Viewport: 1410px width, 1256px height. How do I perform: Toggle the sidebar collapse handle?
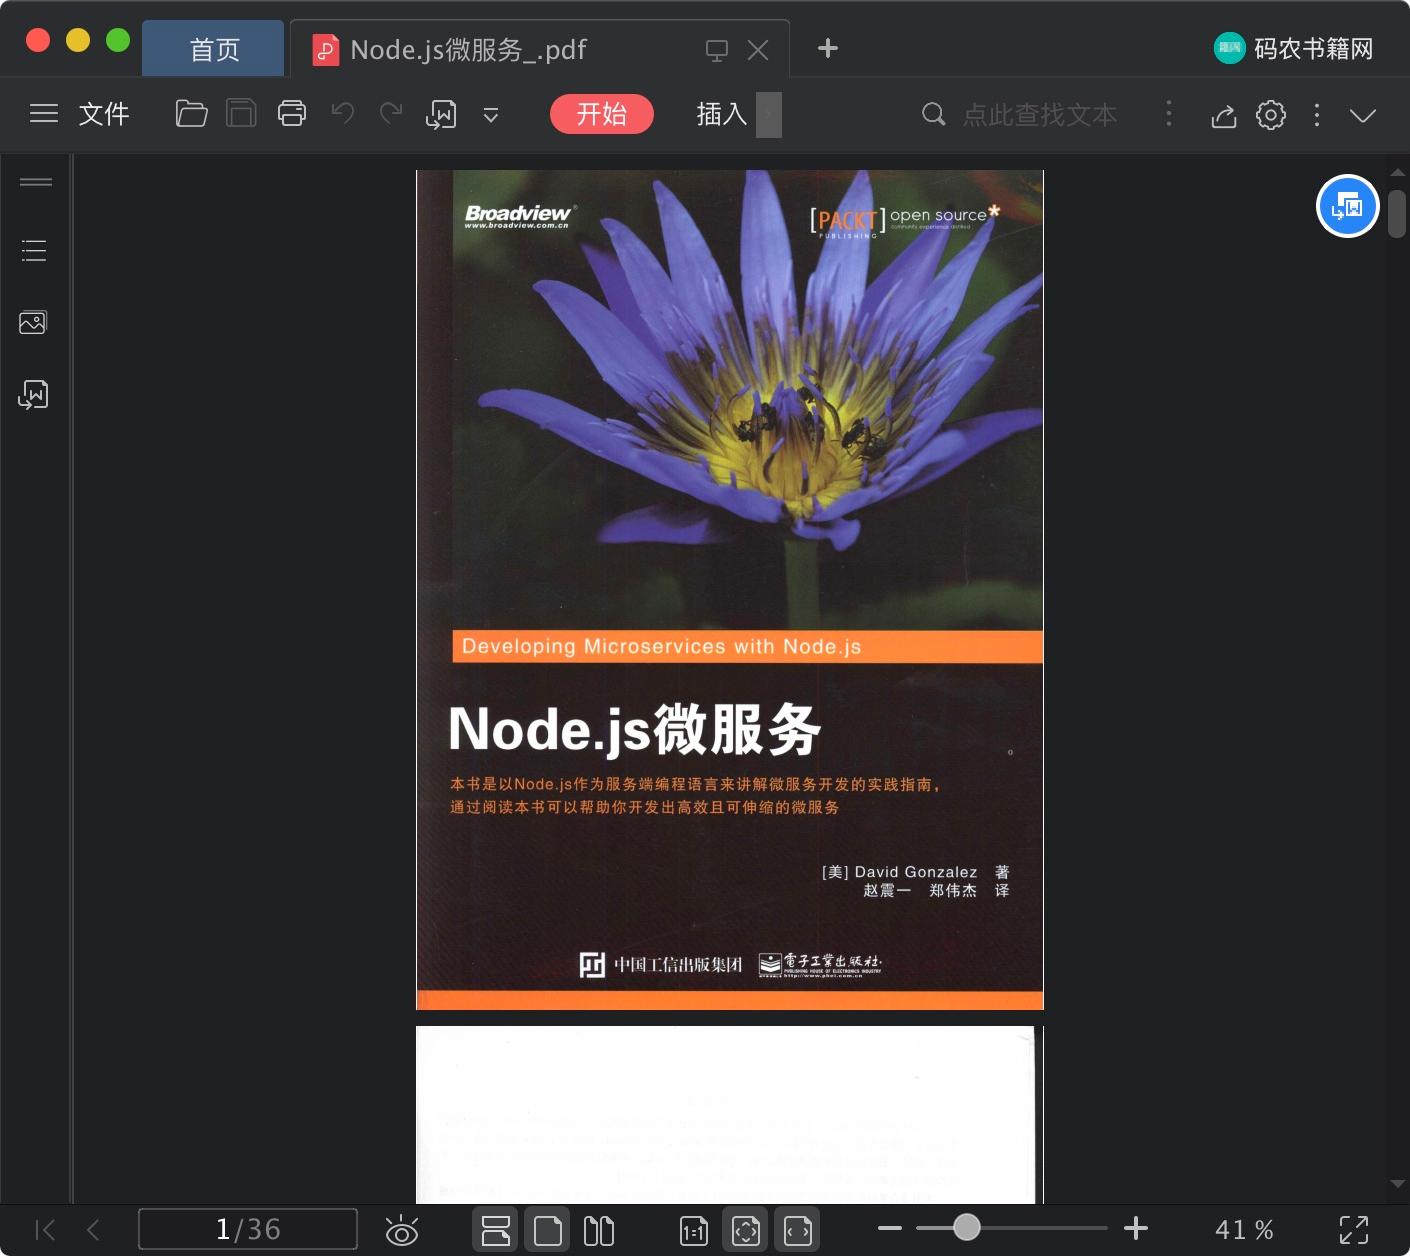[x=36, y=182]
